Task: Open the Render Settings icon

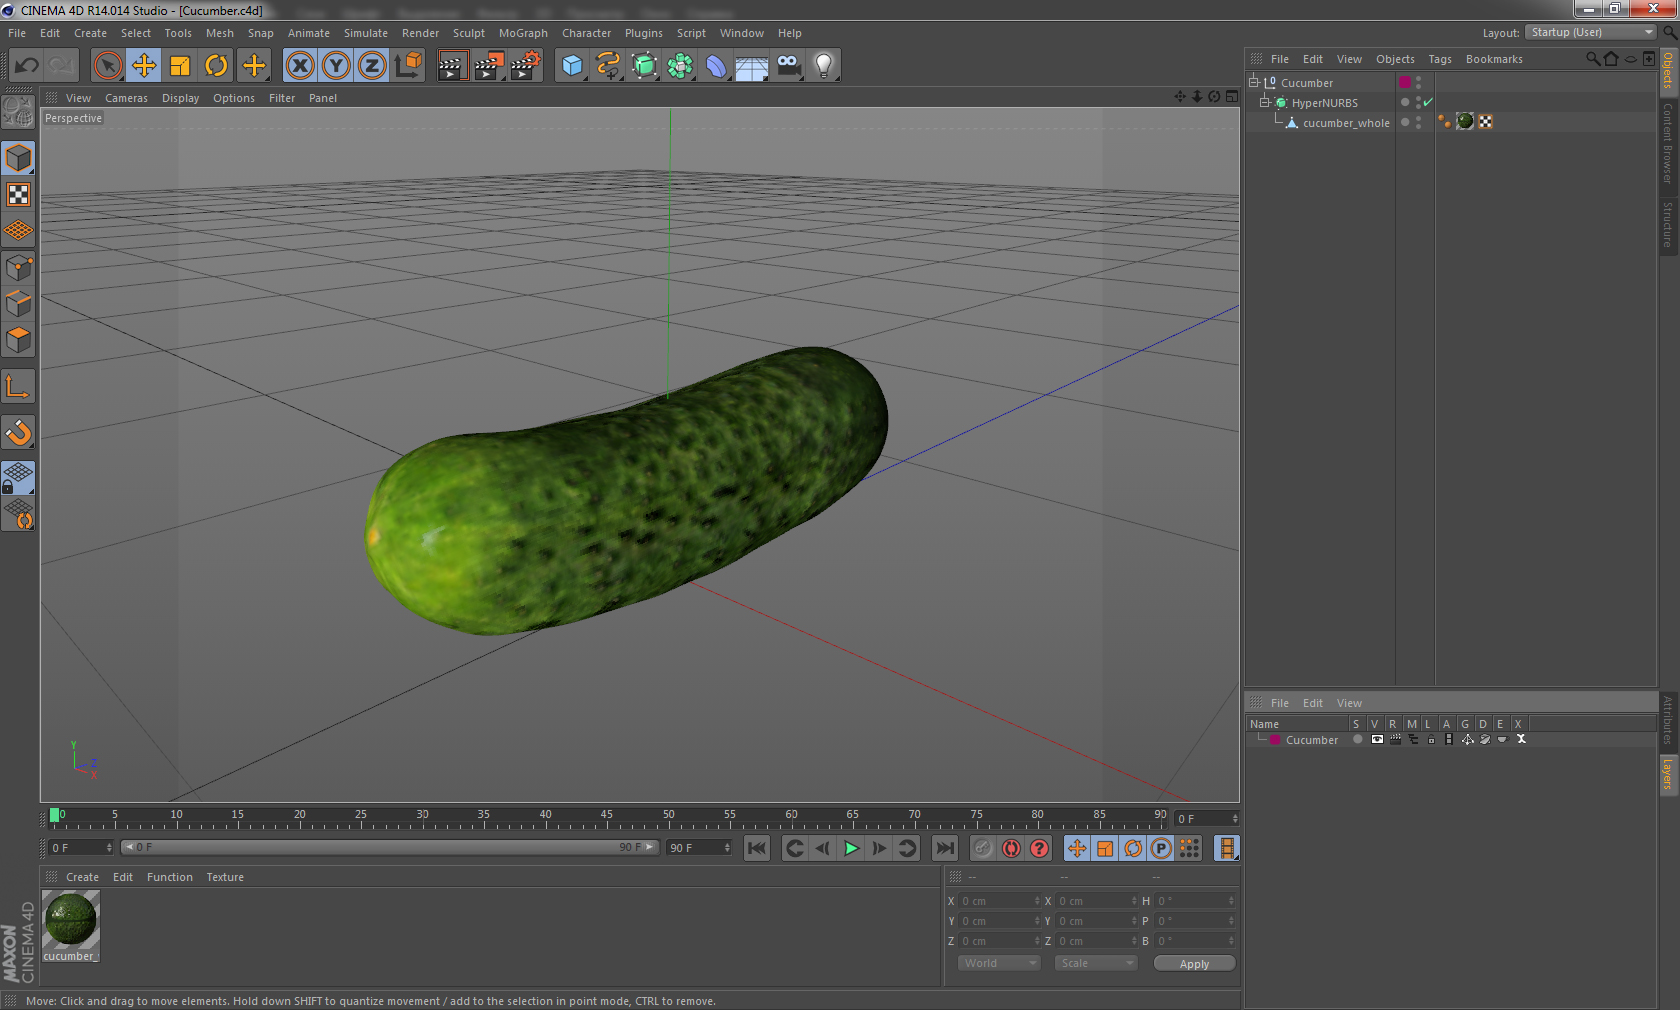Action: click(x=526, y=66)
